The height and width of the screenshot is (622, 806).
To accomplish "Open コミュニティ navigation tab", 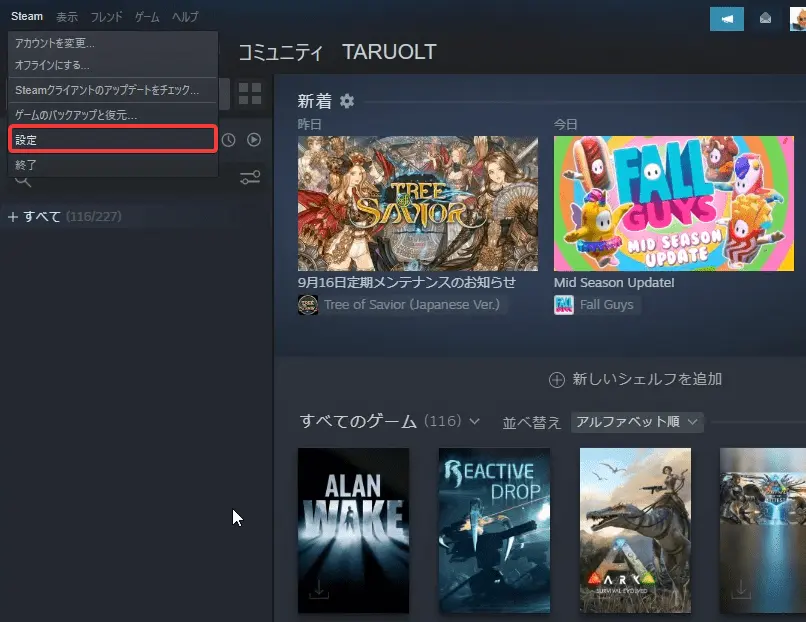I will pyautogui.click(x=281, y=52).
